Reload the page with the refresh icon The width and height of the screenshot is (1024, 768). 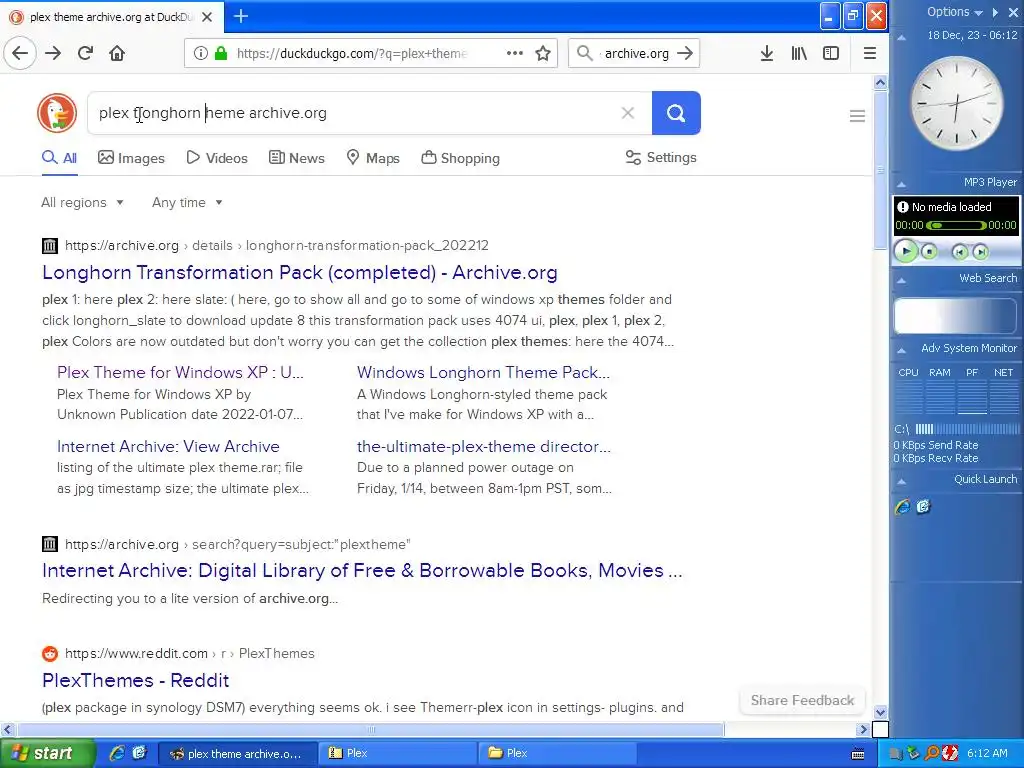tap(85, 53)
